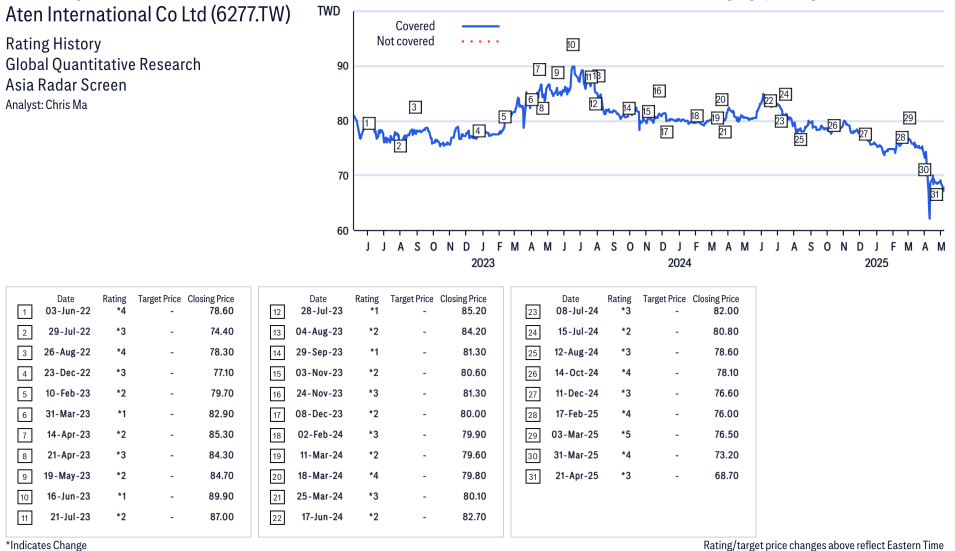
Task: Click the 'Rating/target price changes above reflect Eastern Time' note
Action: click(823, 545)
